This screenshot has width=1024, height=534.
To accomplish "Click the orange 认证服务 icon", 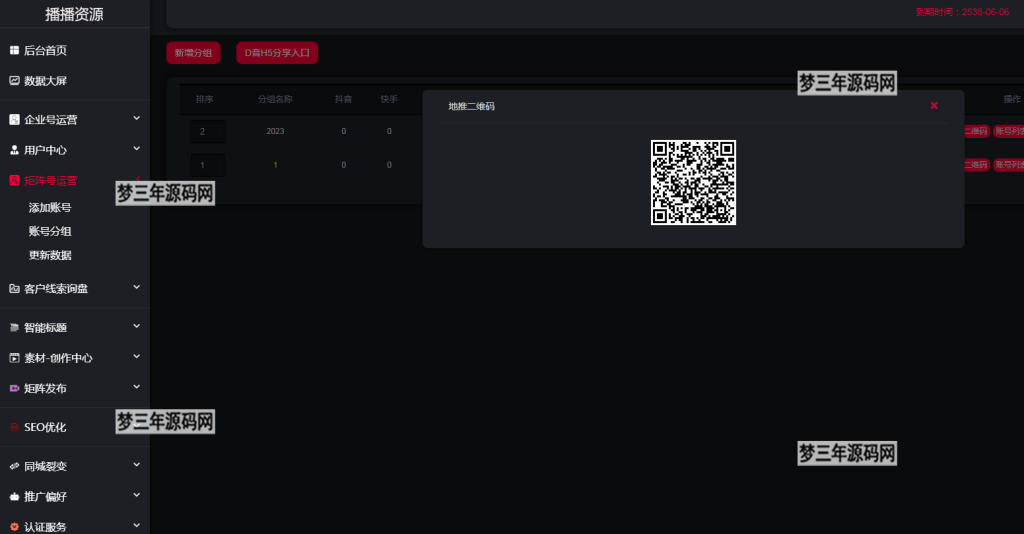I will pyautogui.click(x=14, y=527).
